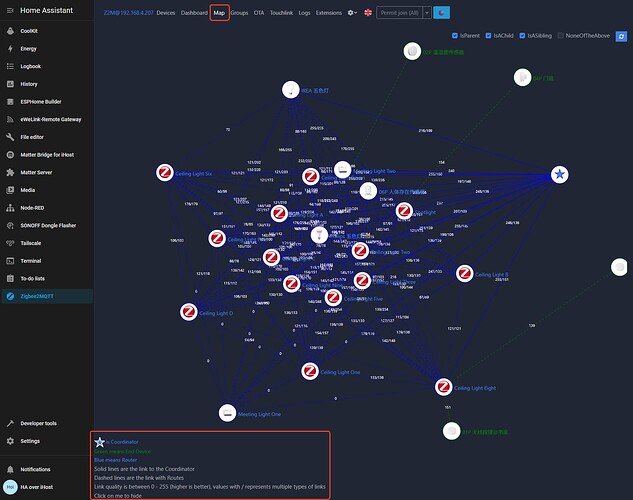Toggle the IsAChild checkbox
Viewport: 633px width, 500px height.
coord(488,36)
